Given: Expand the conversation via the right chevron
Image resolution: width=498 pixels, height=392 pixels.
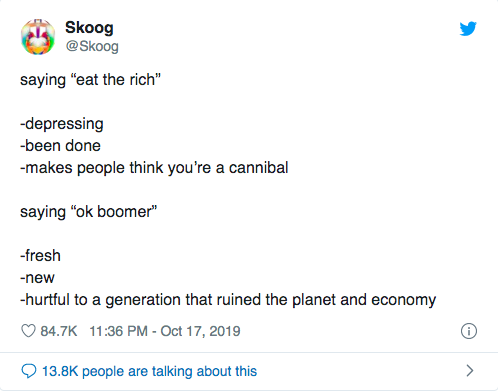Looking at the screenshot, I should click(470, 371).
